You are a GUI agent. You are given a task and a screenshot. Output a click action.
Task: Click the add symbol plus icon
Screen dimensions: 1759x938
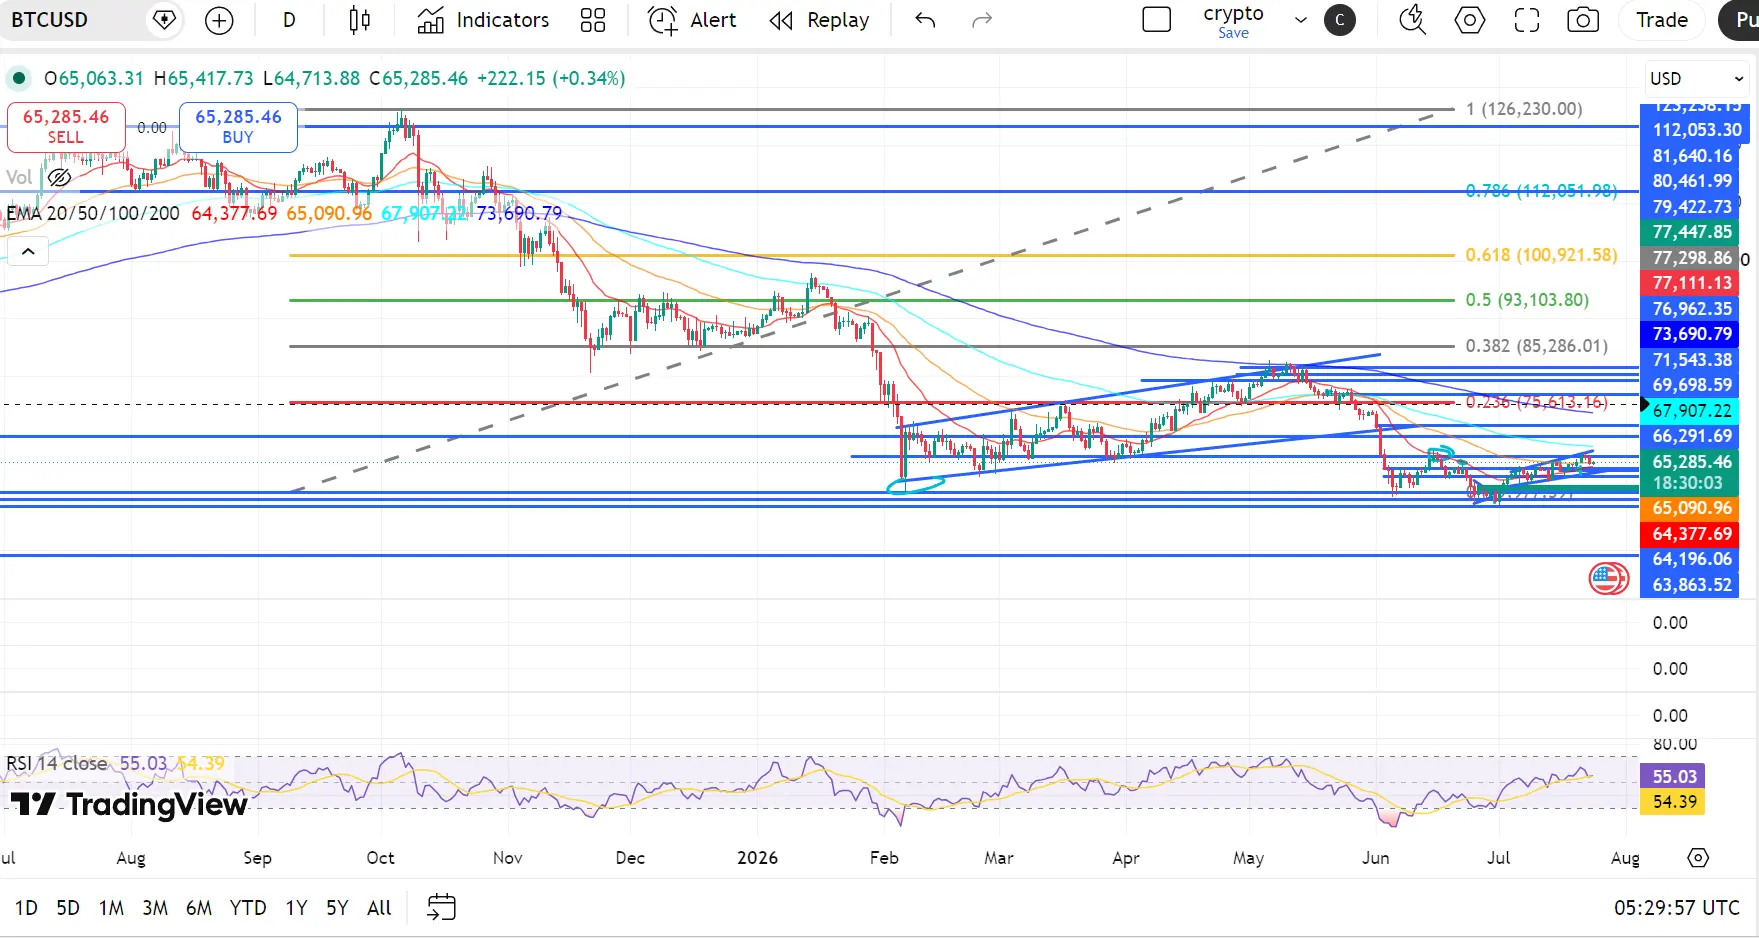[x=219, y=20]
